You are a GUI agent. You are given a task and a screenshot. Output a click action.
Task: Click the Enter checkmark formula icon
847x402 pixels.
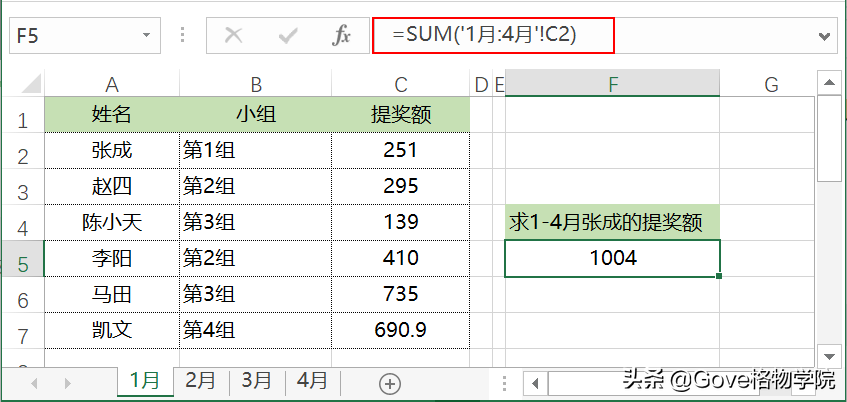tap(289, 36)
